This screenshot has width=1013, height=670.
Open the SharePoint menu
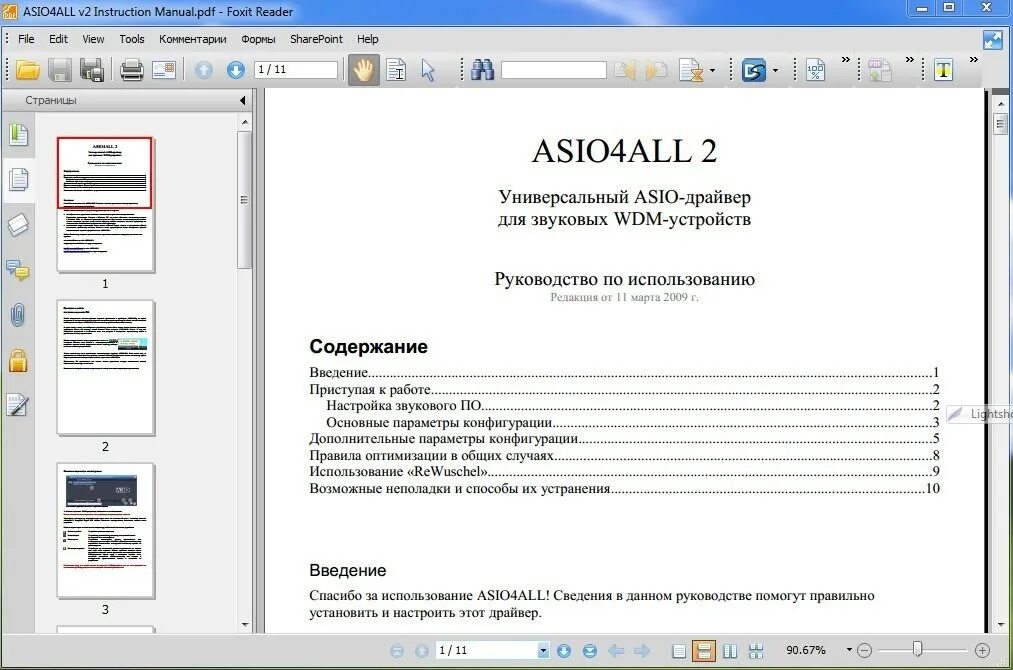click(x=317, y=39)
